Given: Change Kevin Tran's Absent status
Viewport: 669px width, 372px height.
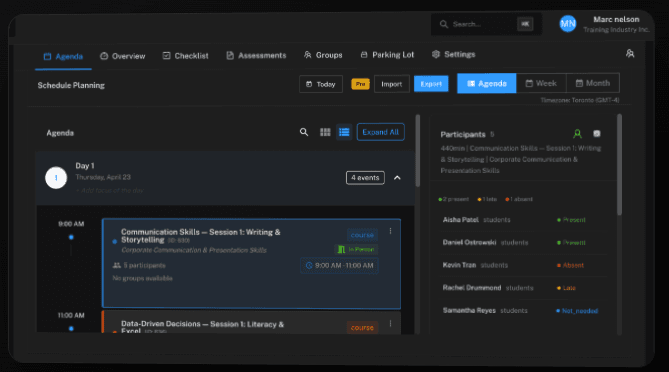Looking at the screenshot, I should (x=570, y=265).
